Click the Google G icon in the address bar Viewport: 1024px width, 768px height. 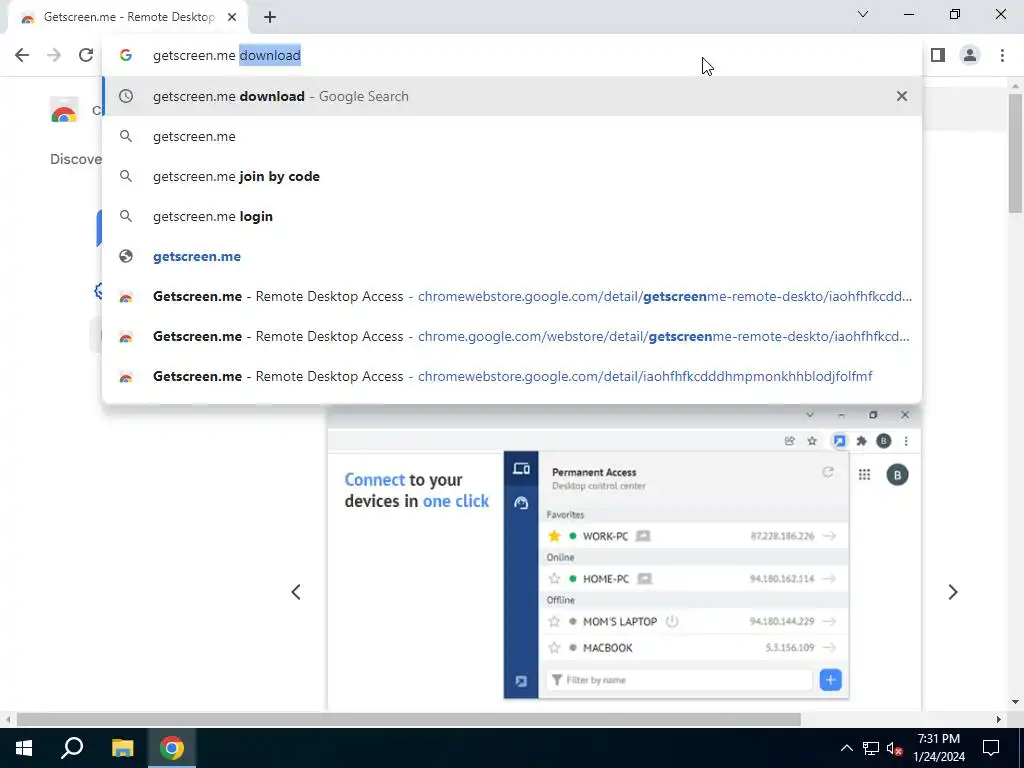pos(126,56)
